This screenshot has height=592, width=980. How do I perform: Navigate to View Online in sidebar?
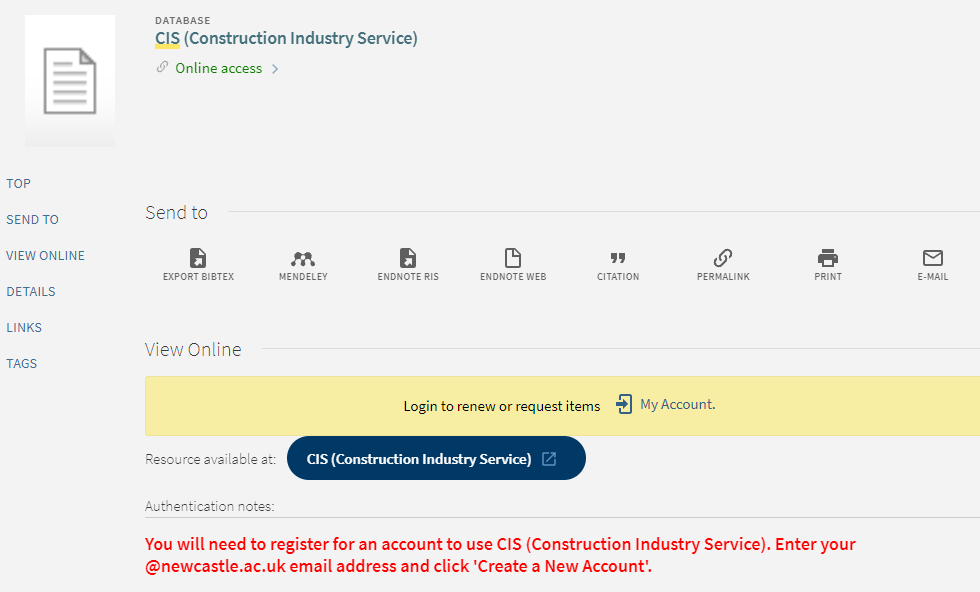click(x=46, y=256)
